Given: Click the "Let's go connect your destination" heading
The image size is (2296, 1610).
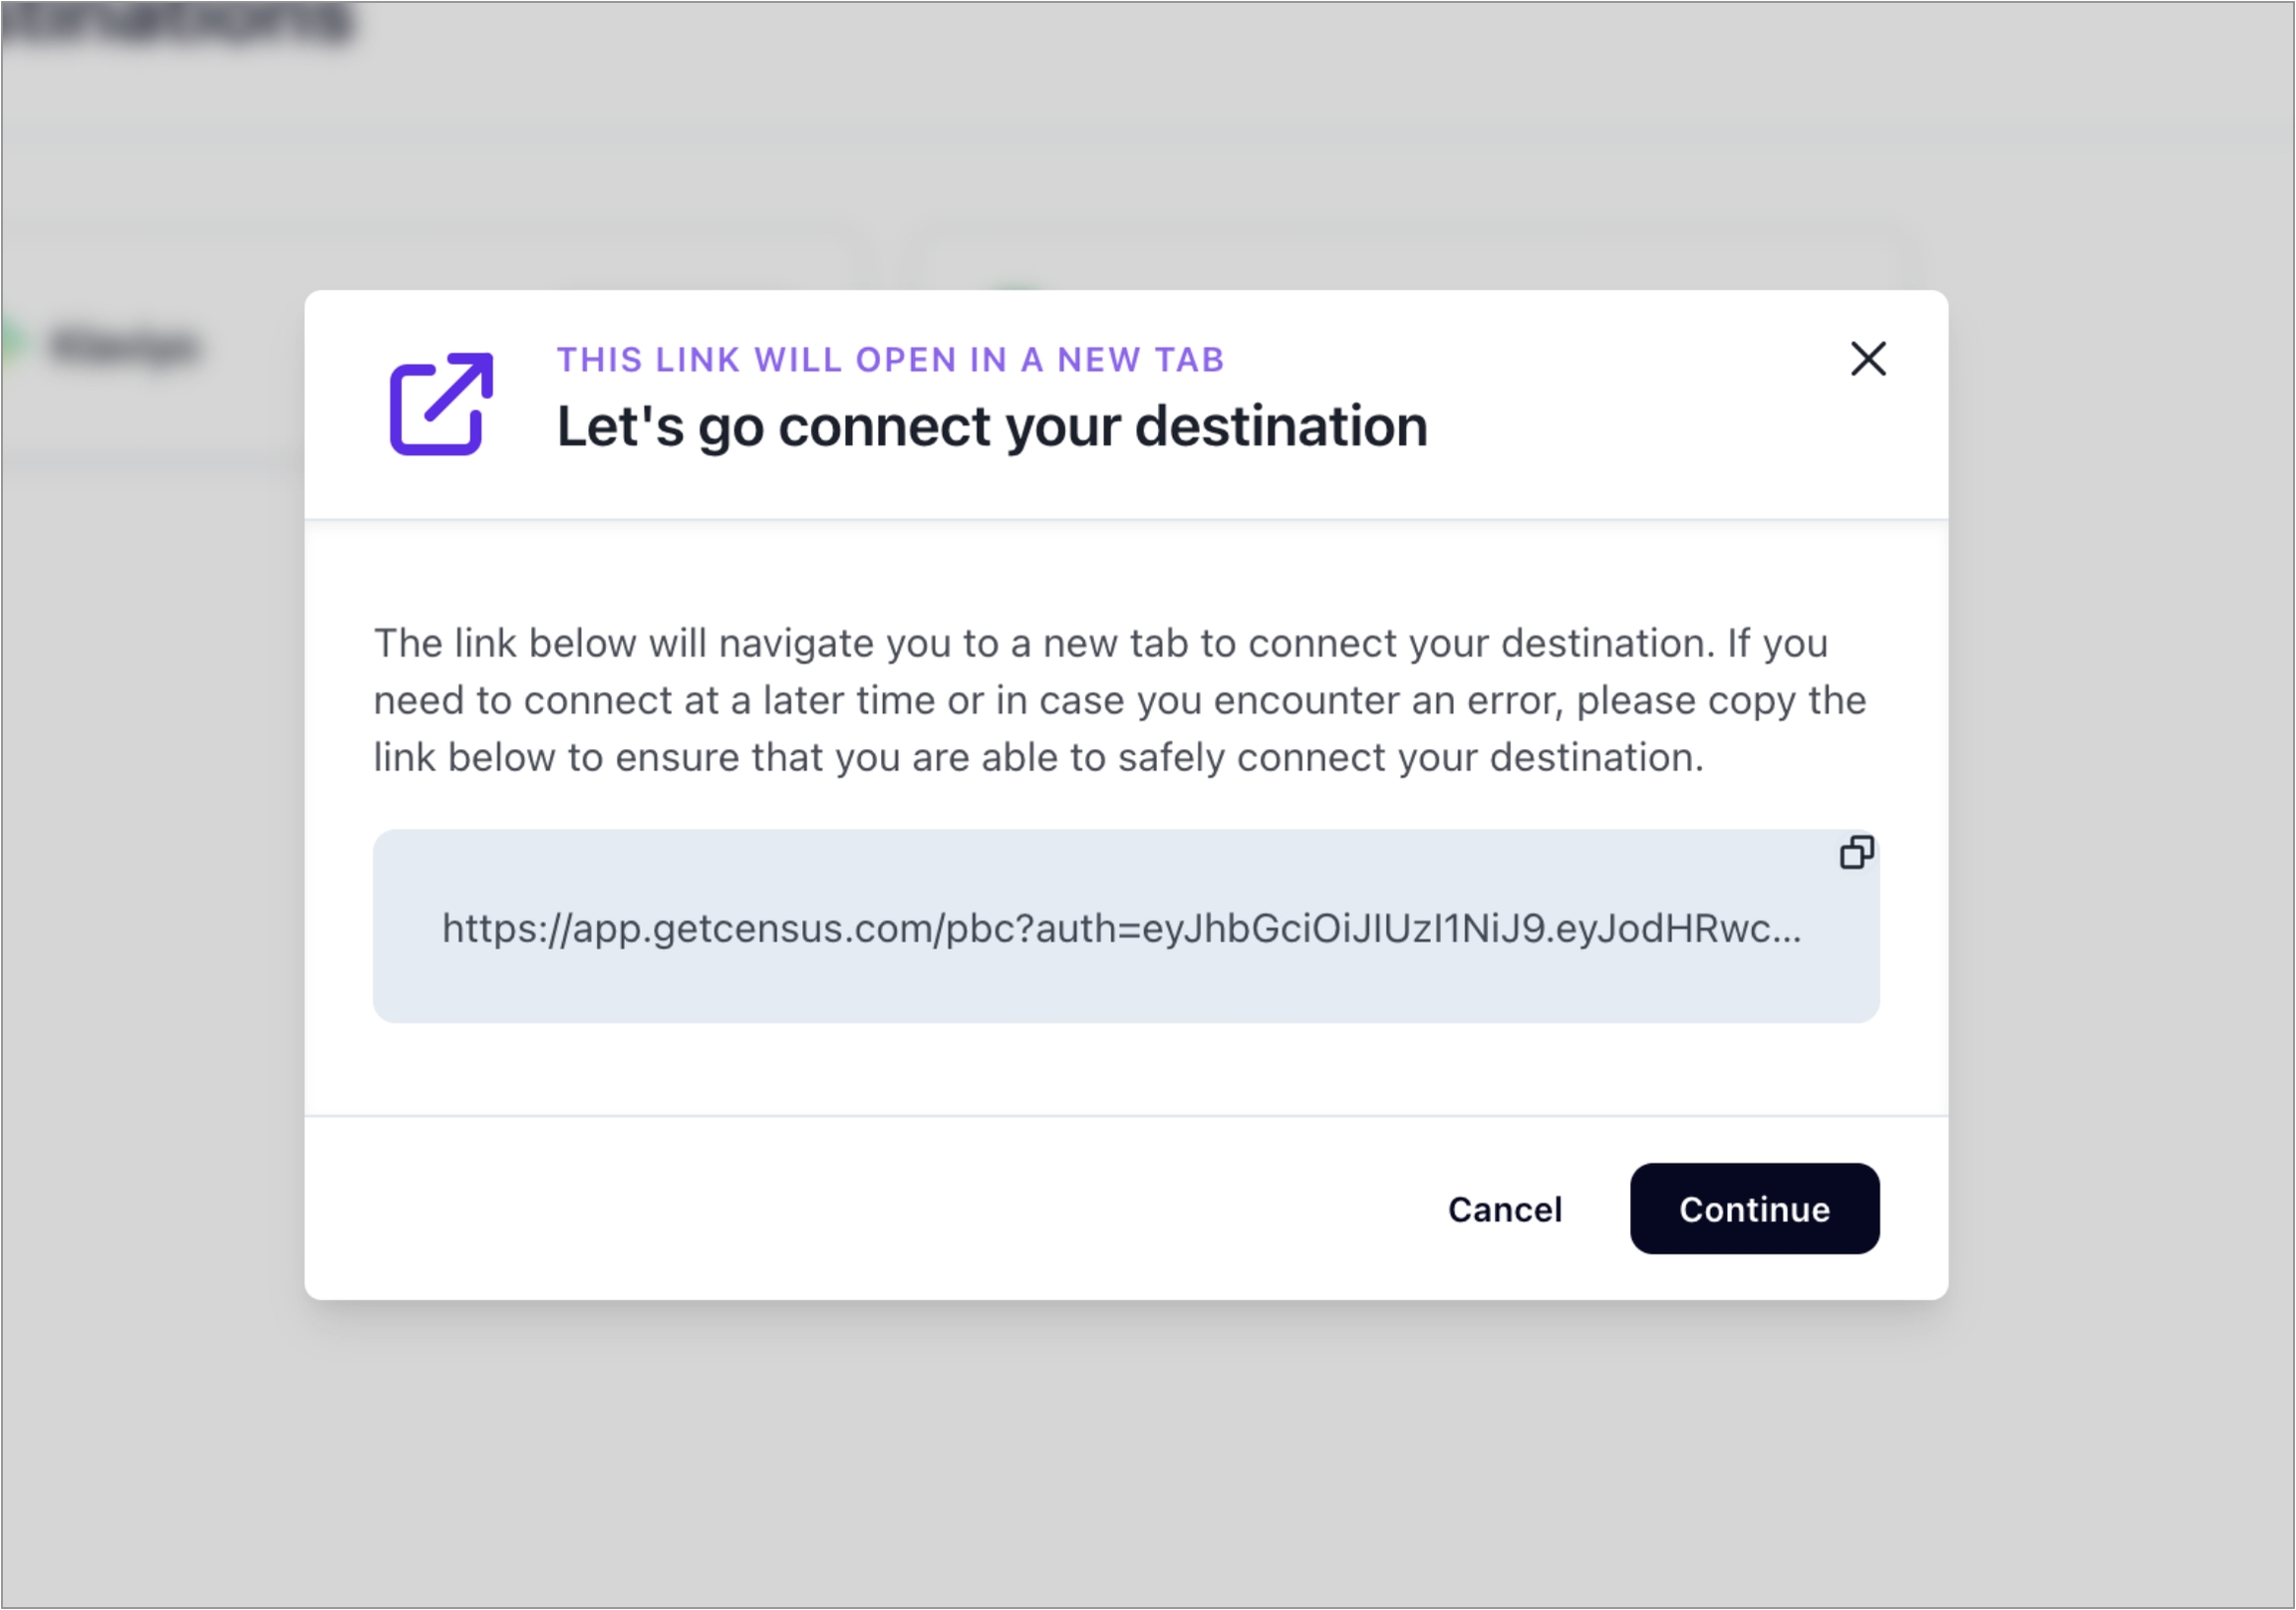Looking at the screenshot, I should [991, 427].
